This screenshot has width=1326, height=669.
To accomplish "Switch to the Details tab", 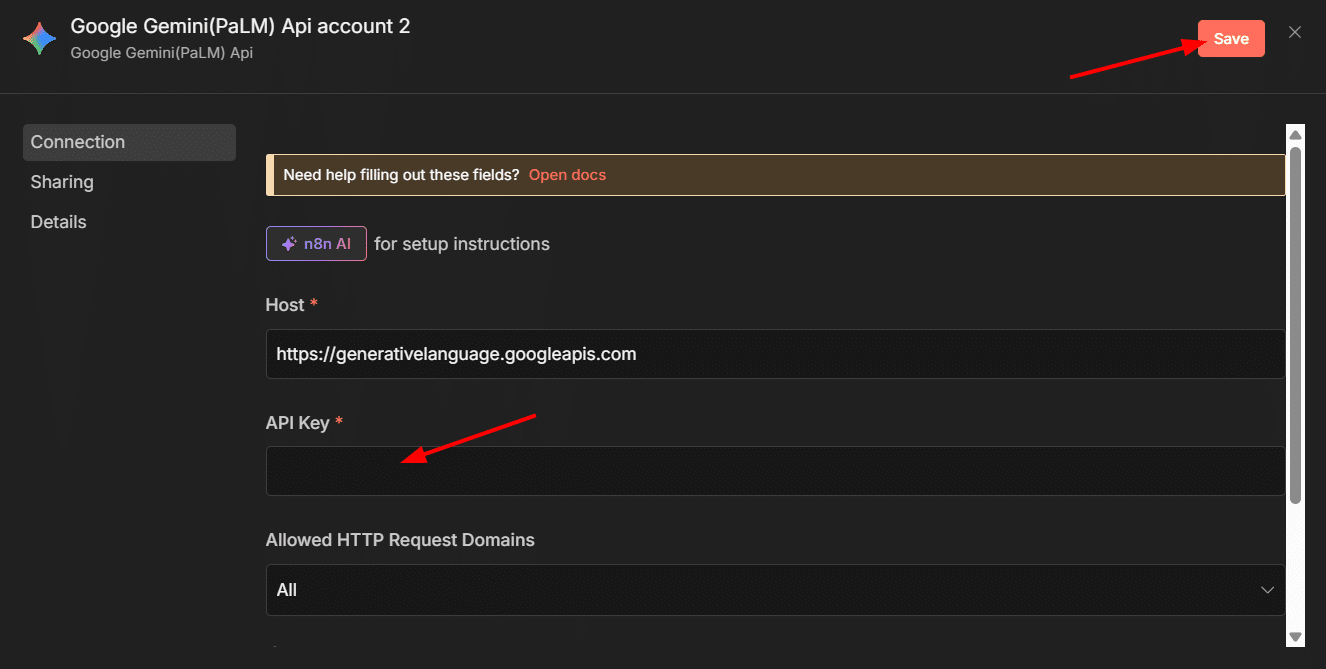I will 59,222.
